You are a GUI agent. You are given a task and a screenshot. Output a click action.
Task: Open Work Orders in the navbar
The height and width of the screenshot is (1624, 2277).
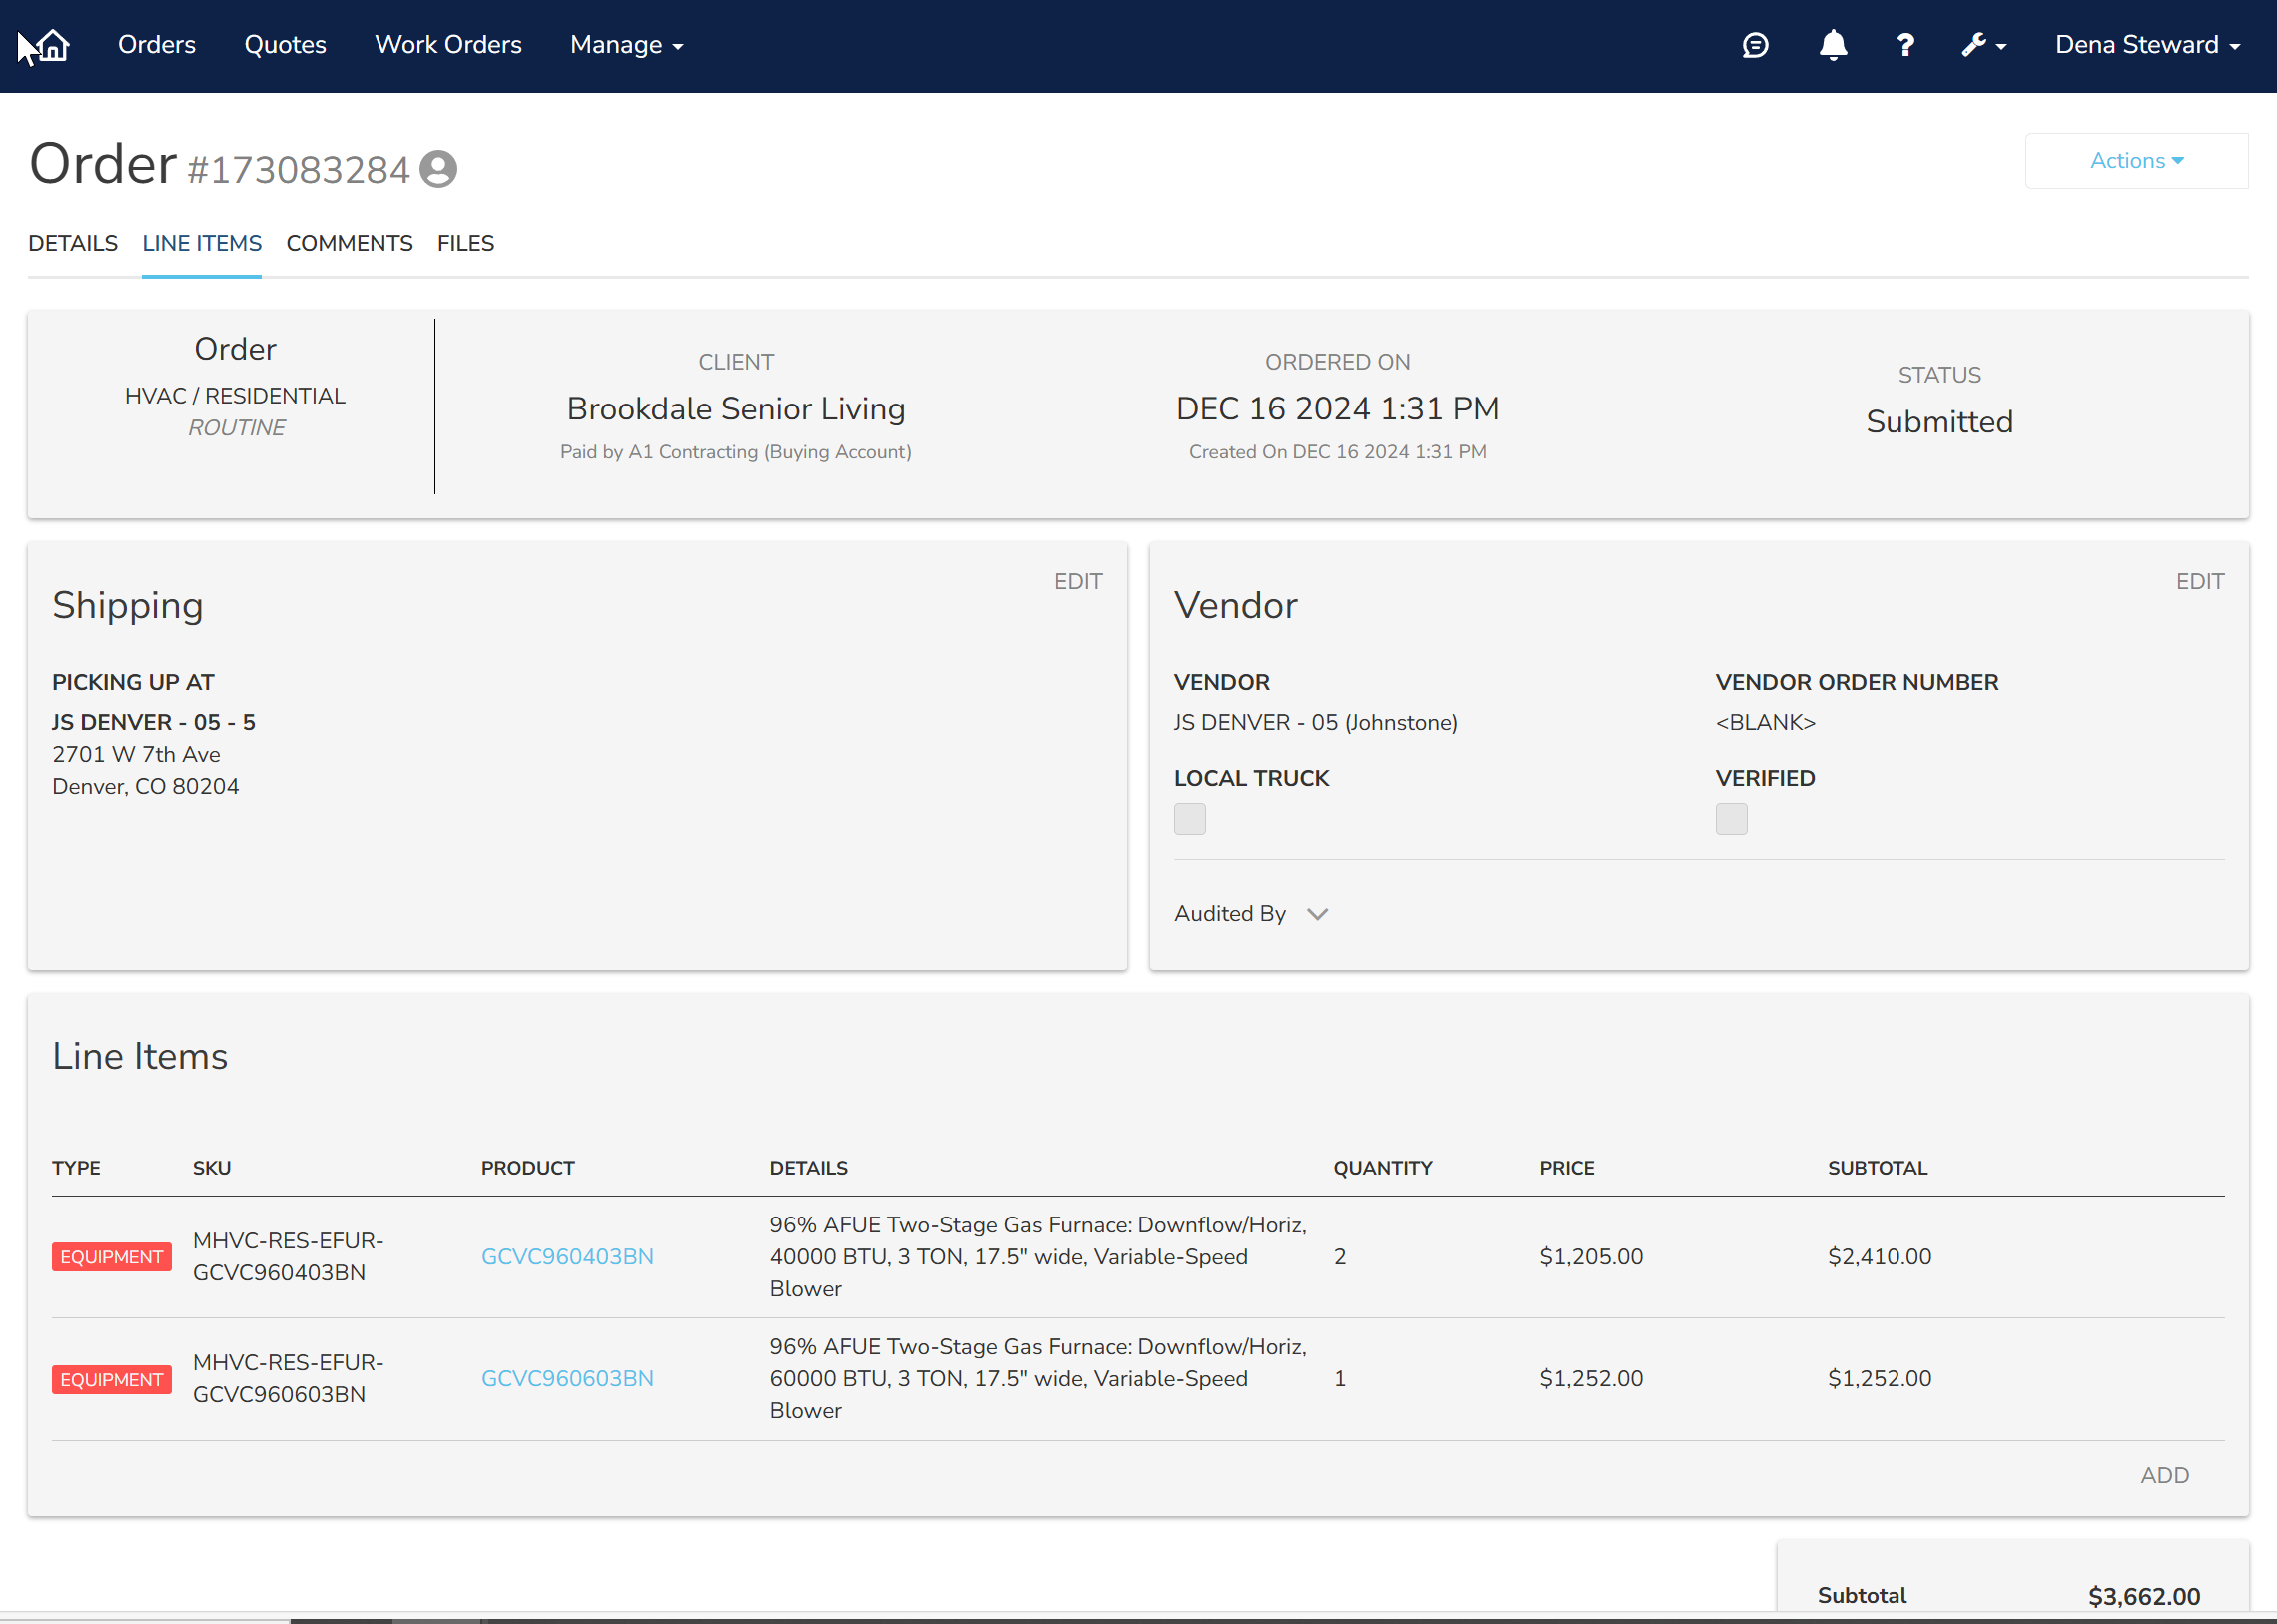[x=448, y=45]
